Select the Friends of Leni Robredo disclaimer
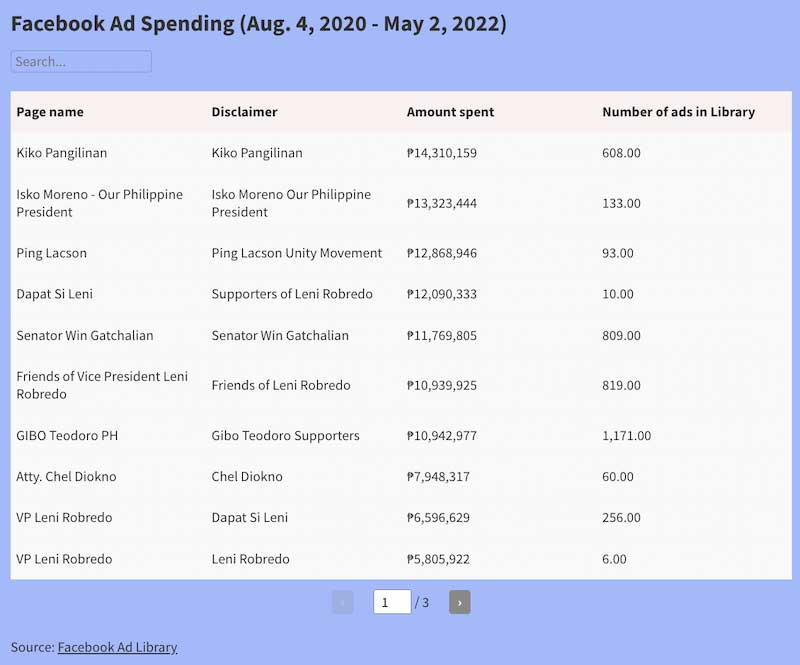The image size is (800, 665). coord(281,385)
